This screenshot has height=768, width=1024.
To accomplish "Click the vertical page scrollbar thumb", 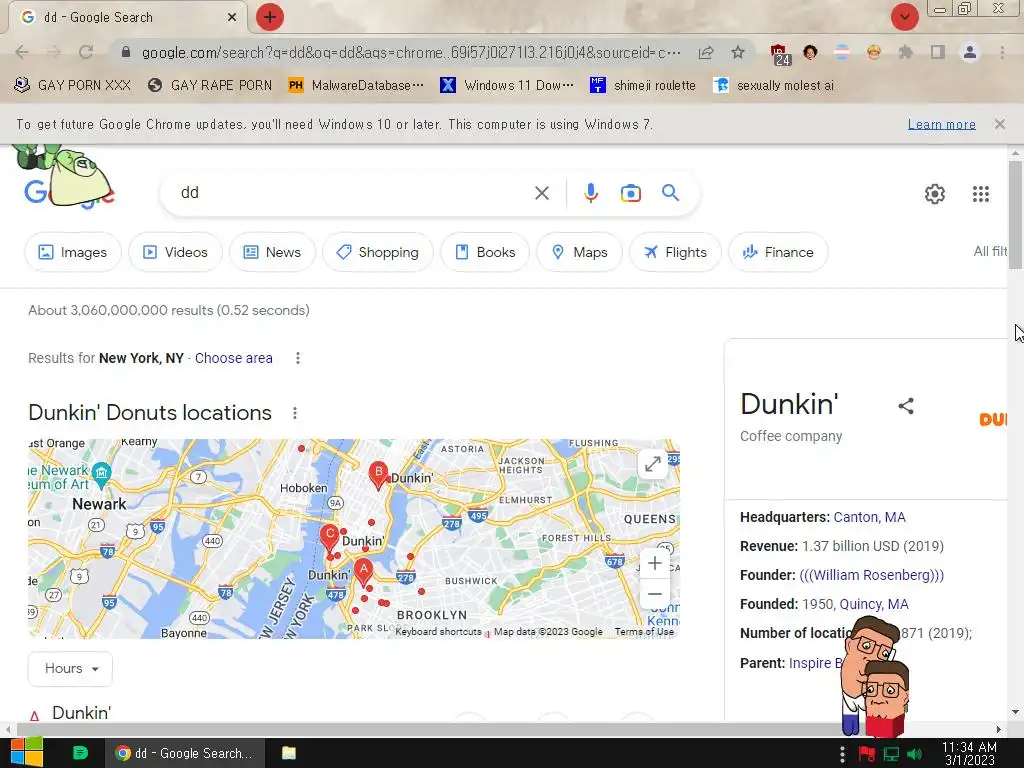I will tap(1015, 214).
